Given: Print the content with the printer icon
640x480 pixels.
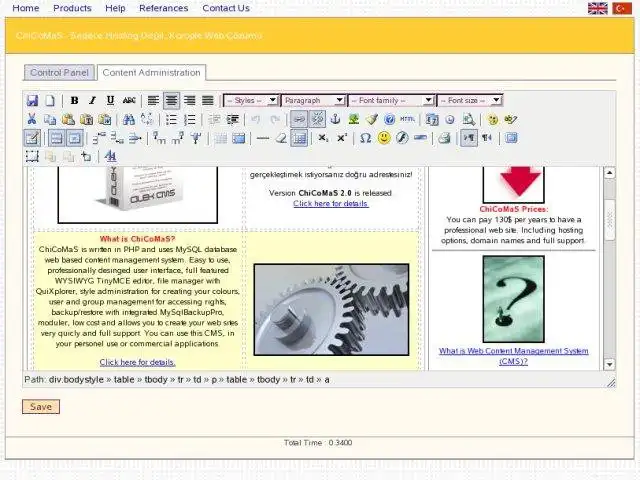Looking at the screenshot, I should pyautogui.click(x=444, y=138).
